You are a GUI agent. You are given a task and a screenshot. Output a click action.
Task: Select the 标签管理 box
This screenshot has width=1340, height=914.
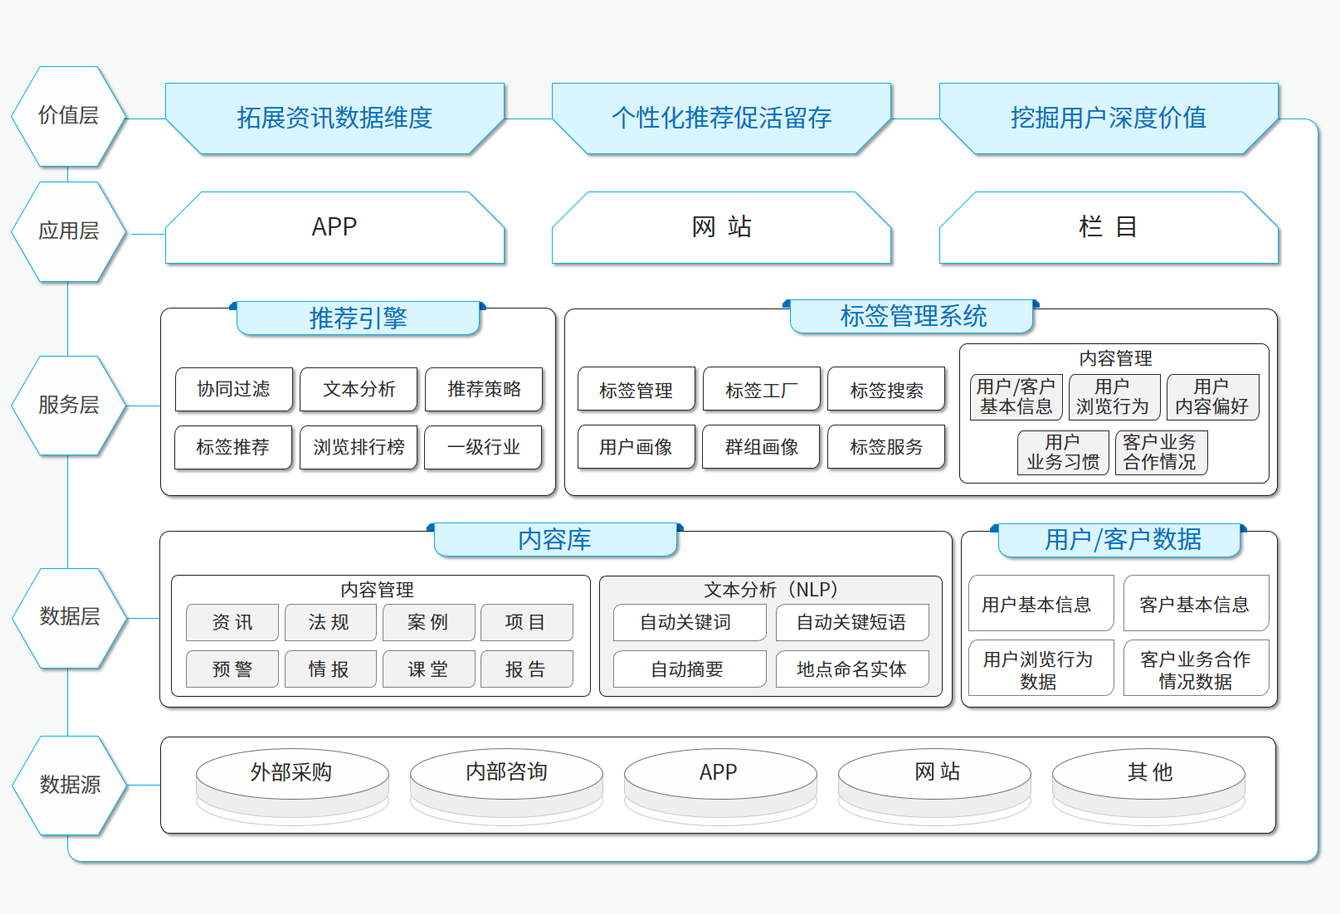[636, 390]
